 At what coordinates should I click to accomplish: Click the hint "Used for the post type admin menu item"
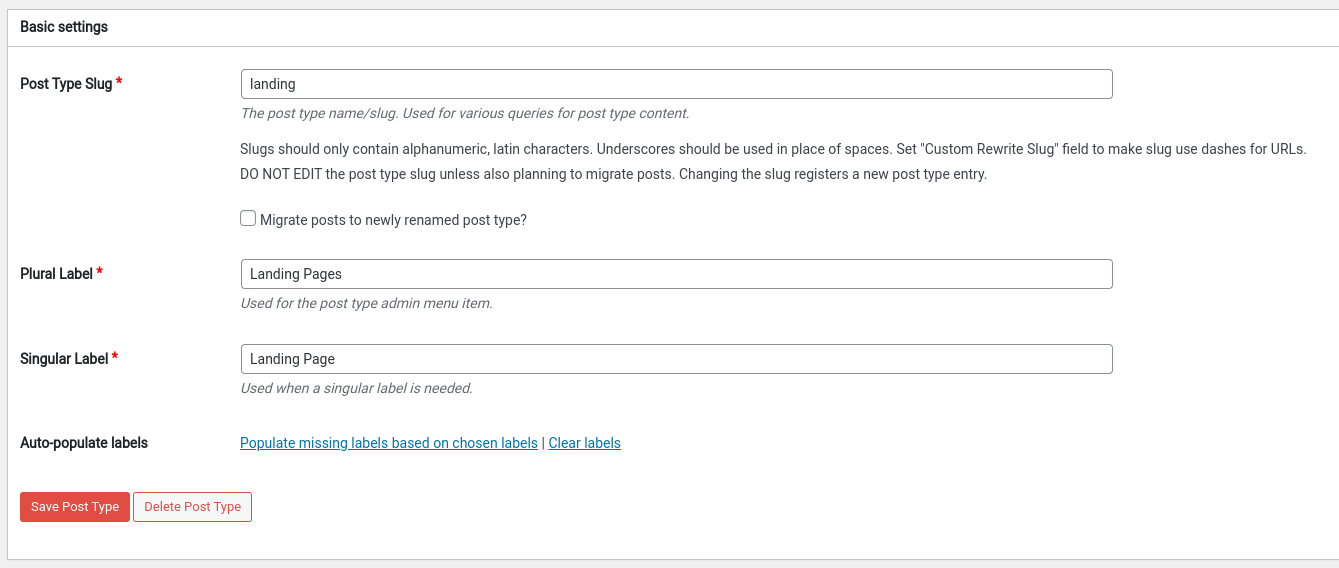click(366, 303)
